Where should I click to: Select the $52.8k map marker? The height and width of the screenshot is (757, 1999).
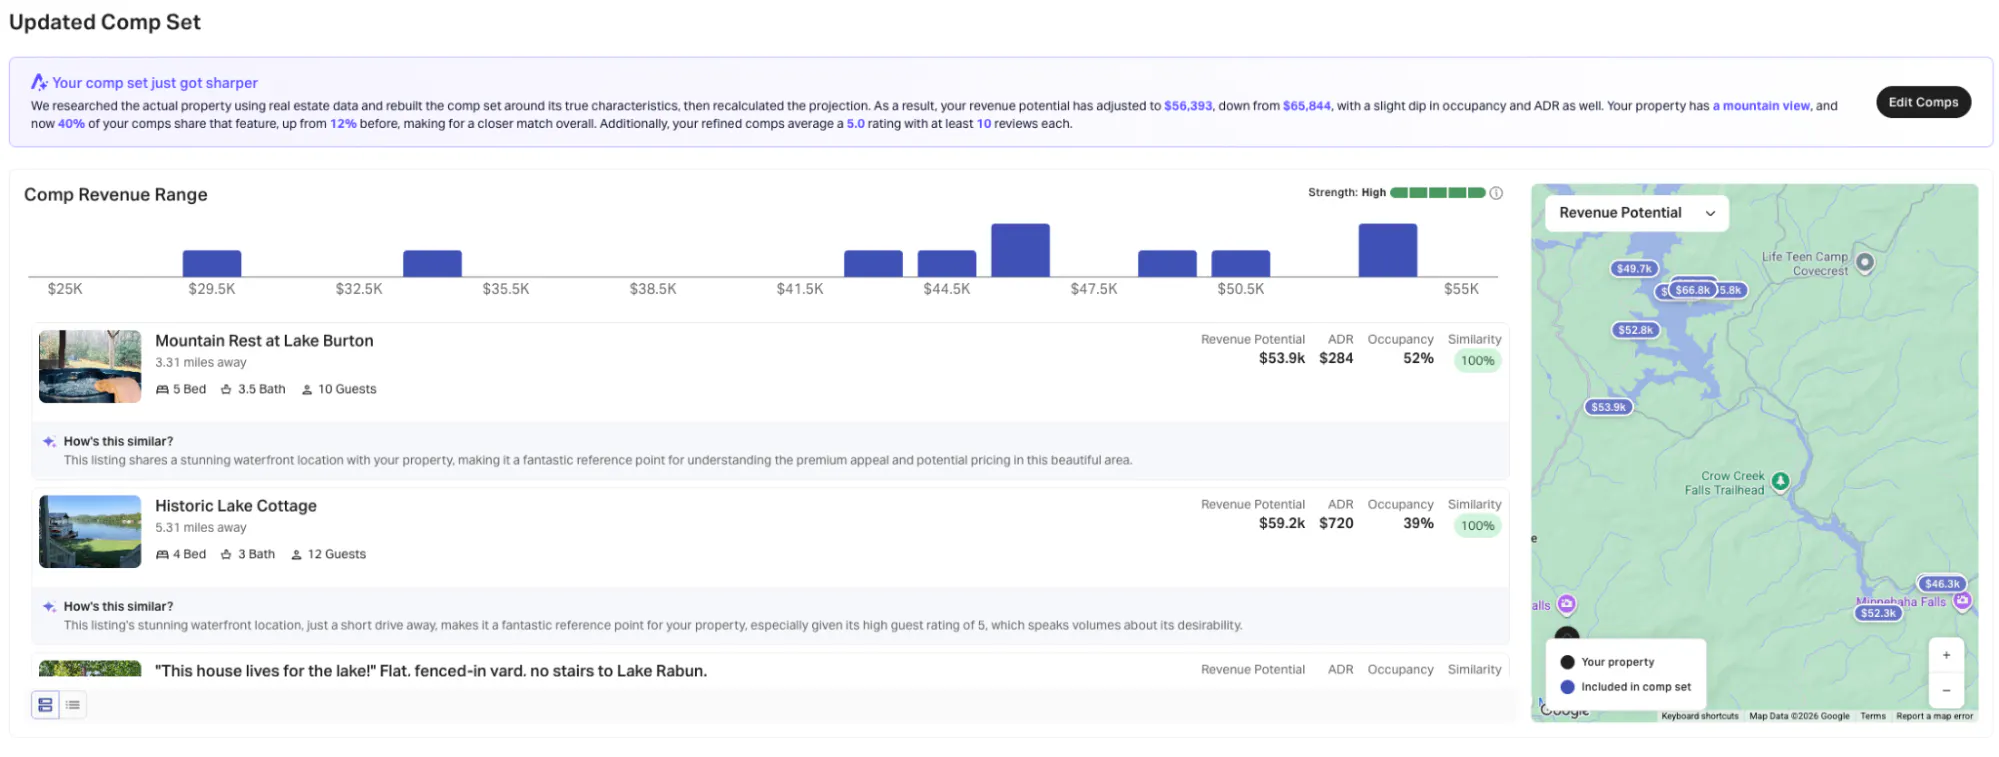(x=1635, y=330)
